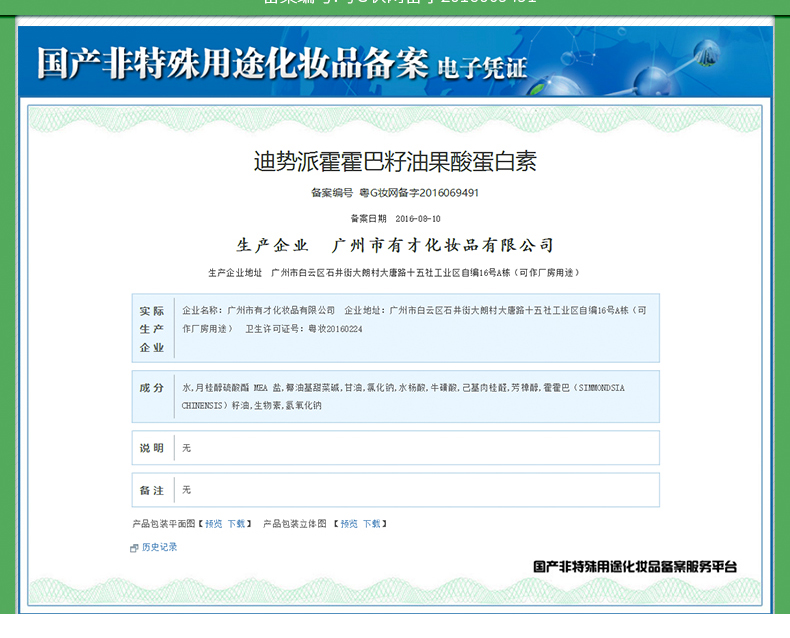Click the 备注 row label
The height and width of the screenshot is (638, 790).
(x=152, y=490)
